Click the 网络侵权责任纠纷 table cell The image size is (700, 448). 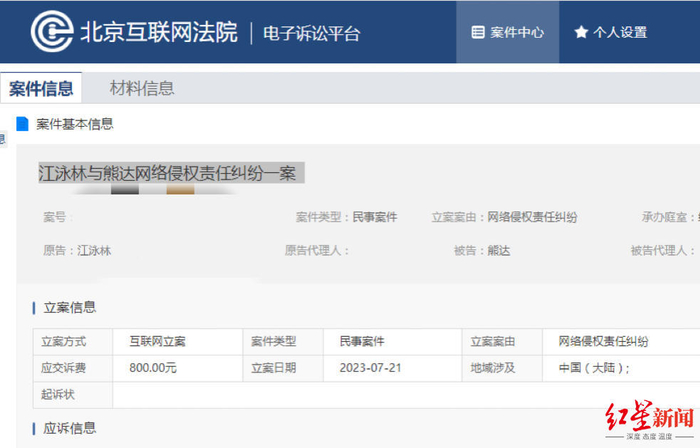point(621,342)
